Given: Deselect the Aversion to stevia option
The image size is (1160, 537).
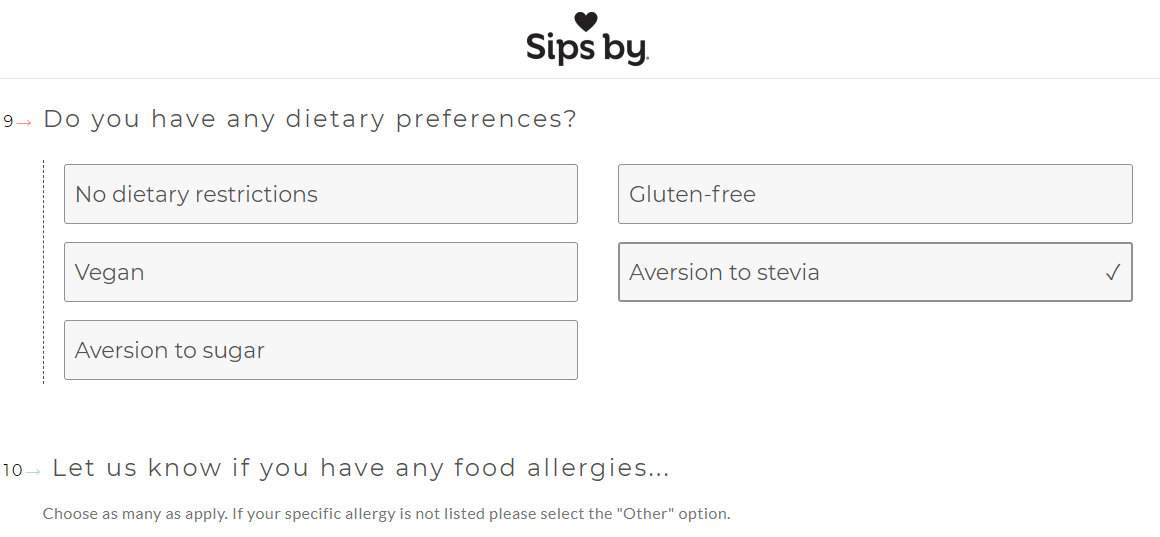Looking at the screenshot, I should (875, 272).
